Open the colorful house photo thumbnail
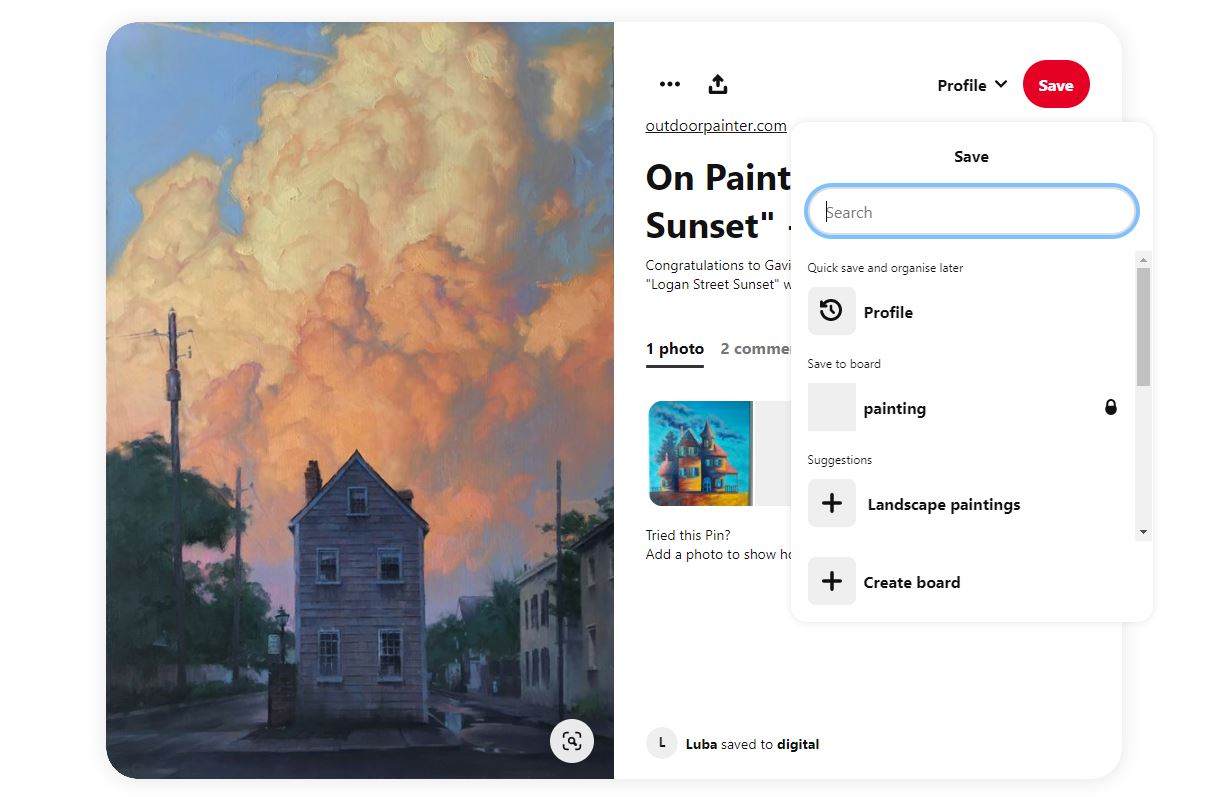The width and height of the screenshot is (1217, 797). click(700, 453)
